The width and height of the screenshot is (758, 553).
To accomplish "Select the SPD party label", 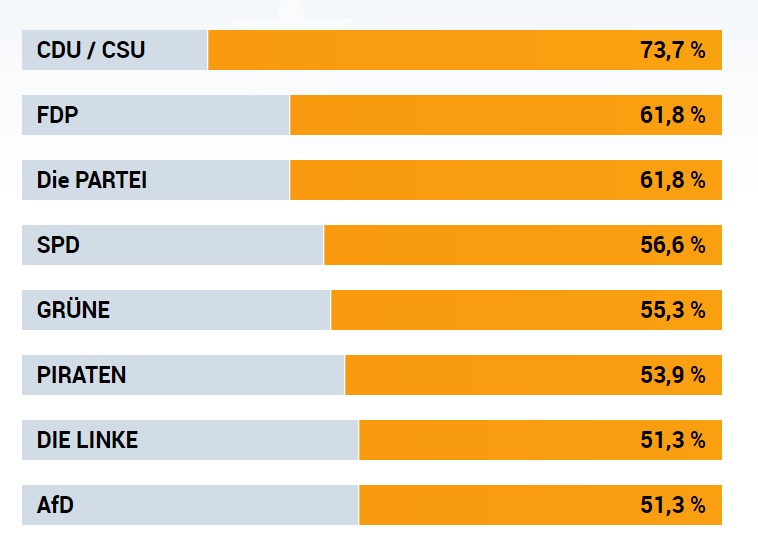I will click(58, 245).
